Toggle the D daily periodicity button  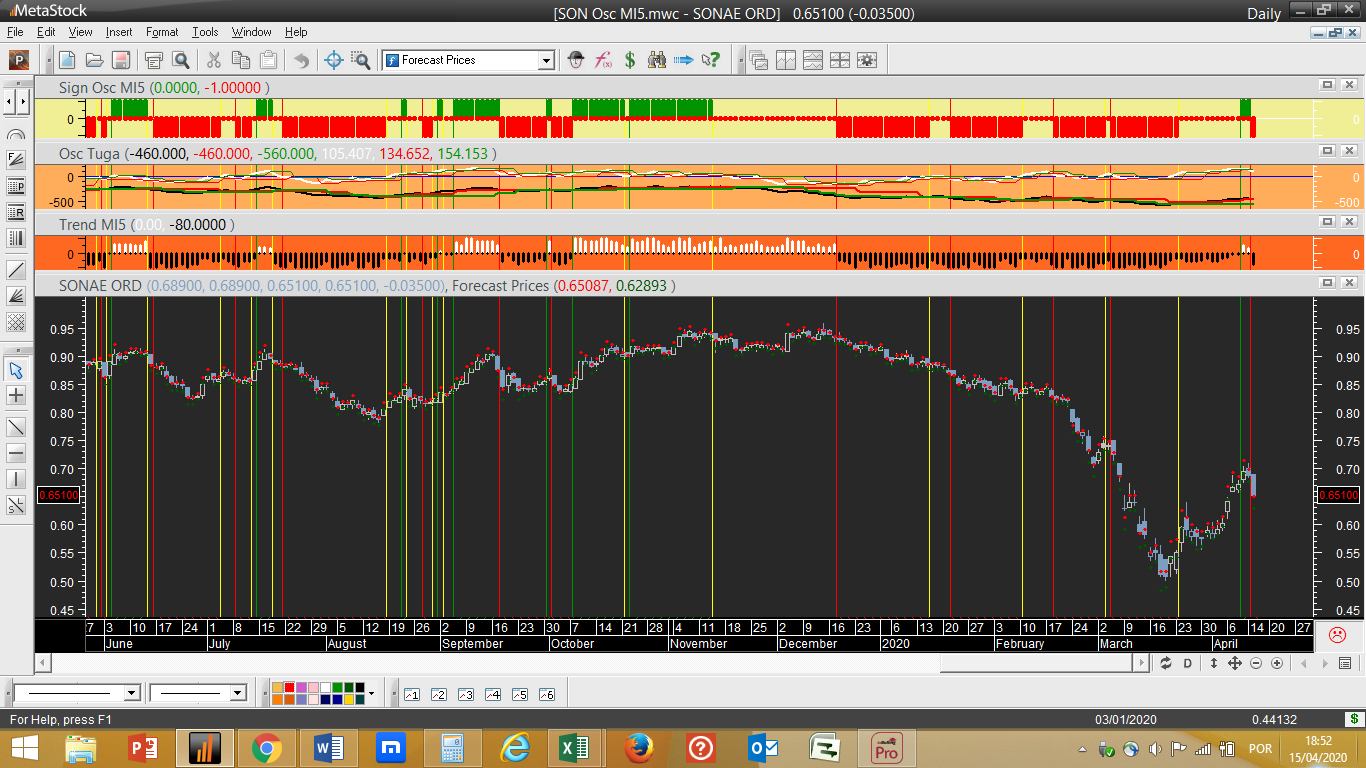(1188, 663)
